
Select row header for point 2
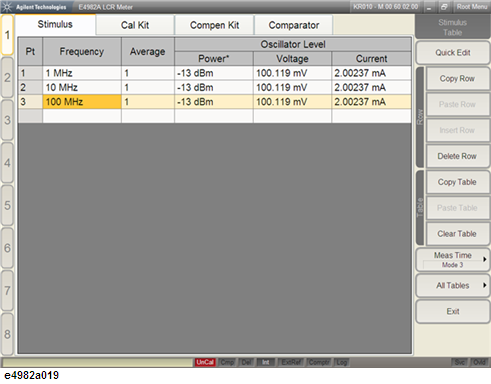pos(30,87)
